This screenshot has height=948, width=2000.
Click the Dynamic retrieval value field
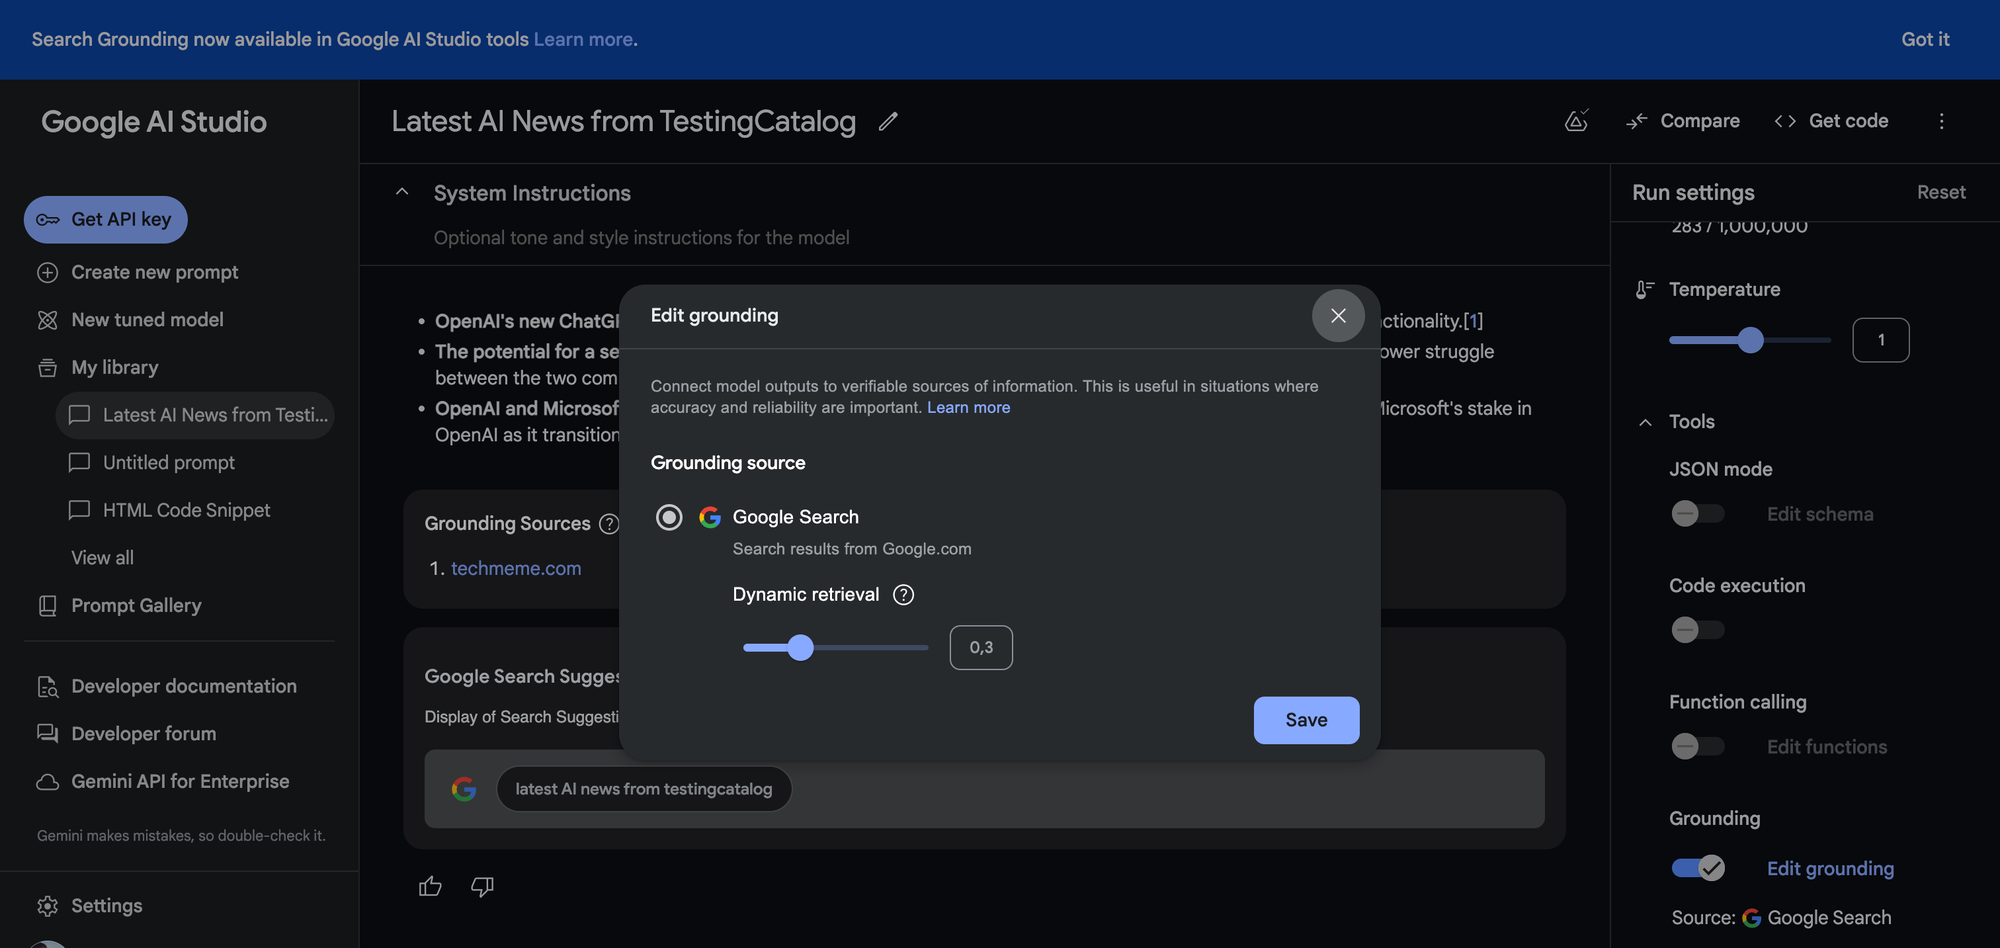pos(981,648)
